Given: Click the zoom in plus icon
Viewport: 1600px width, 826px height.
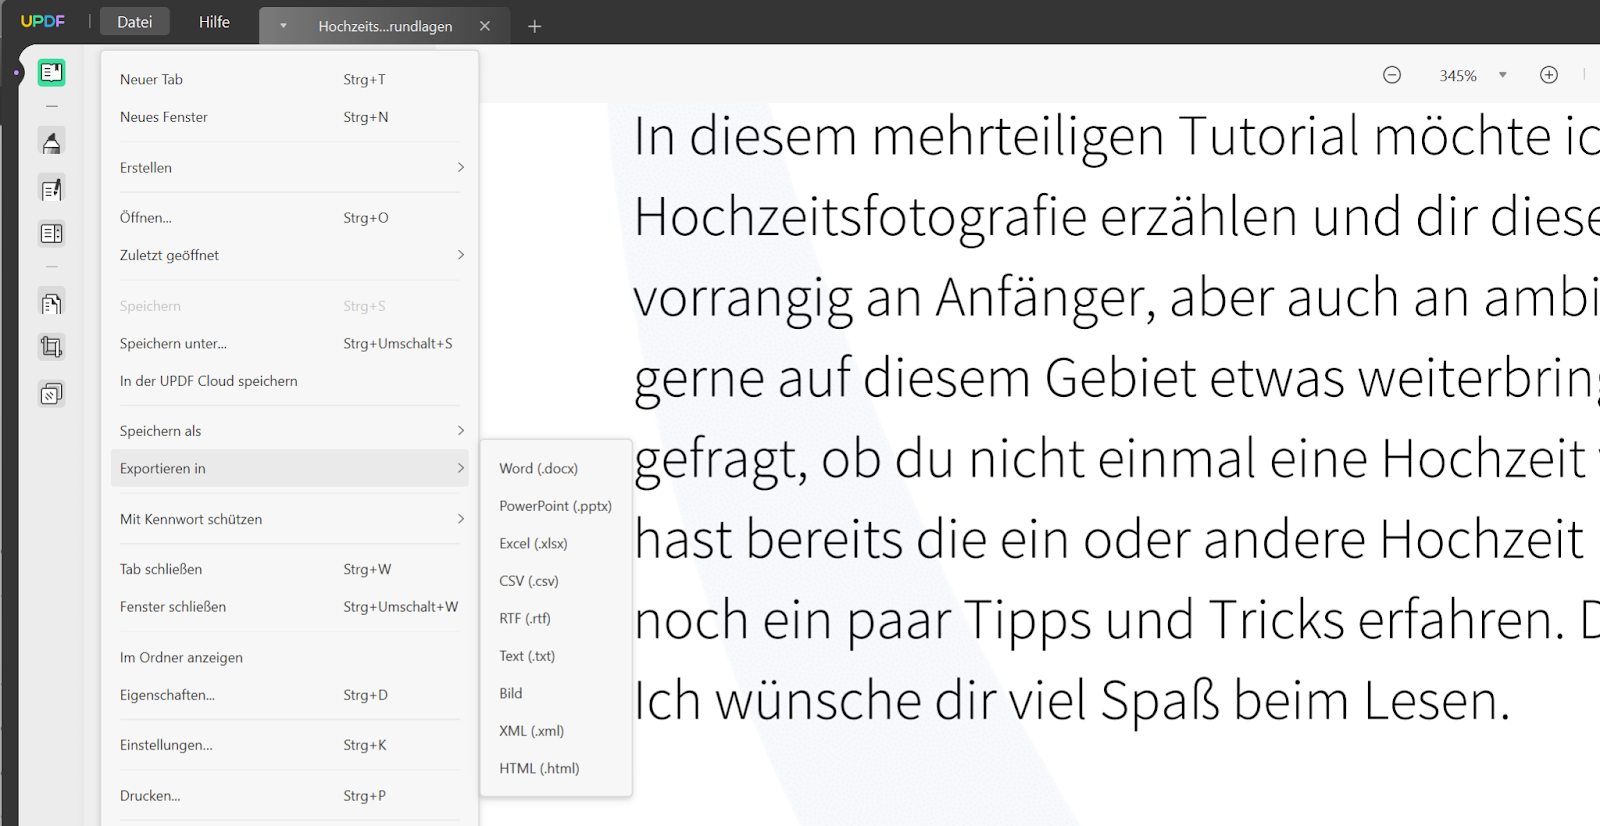Looking at the screenshot, I should [x=1549, y=75].
